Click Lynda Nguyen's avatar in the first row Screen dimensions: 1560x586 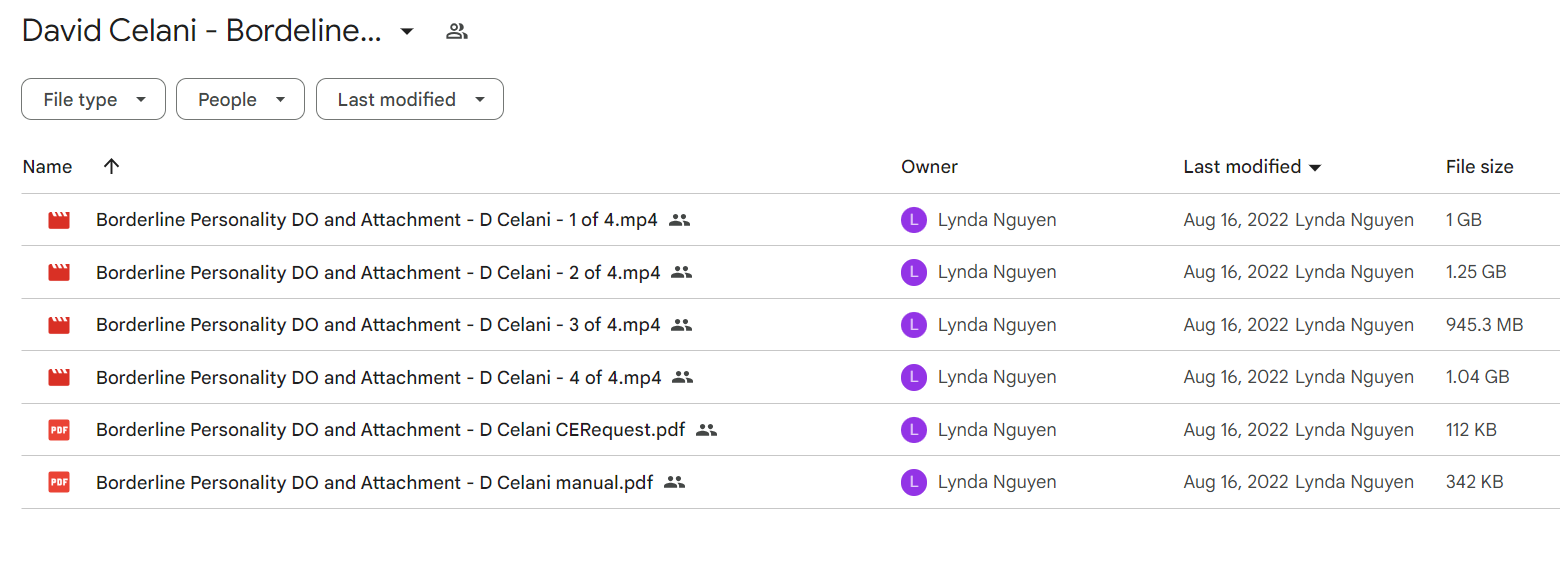pos(913,220)
